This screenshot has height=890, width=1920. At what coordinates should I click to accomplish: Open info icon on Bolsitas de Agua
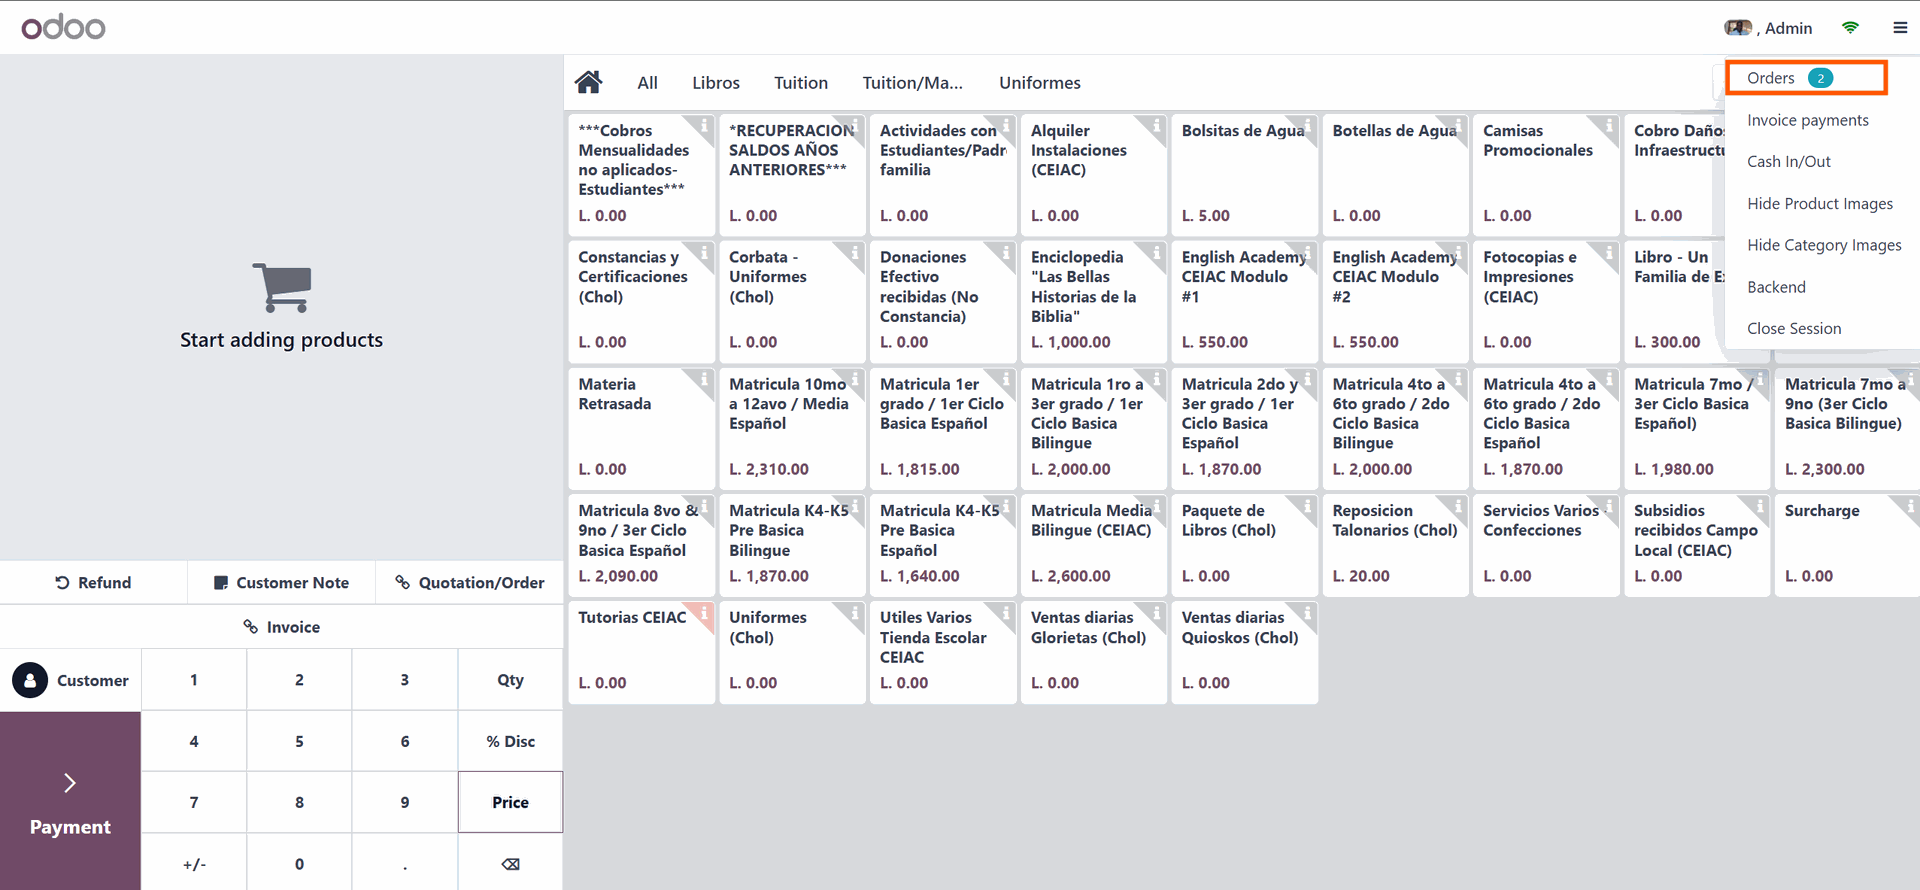click(x=1307, y=125)
